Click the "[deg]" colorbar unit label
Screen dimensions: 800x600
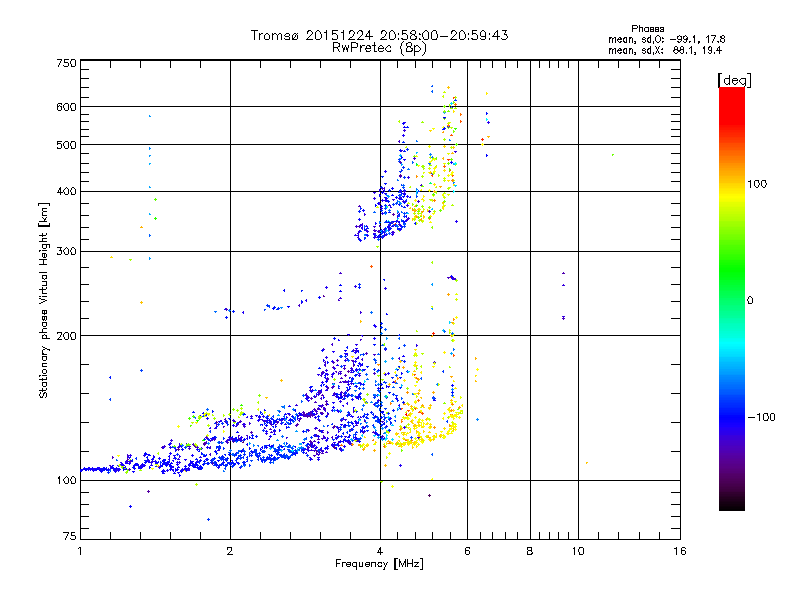[x=734, y=80]
